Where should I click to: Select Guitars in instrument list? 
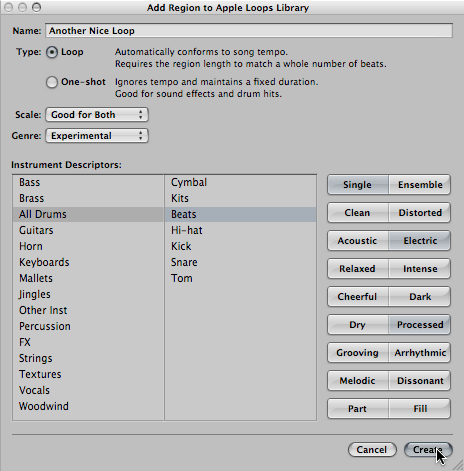pyautogui.click(x=88, y=230)
